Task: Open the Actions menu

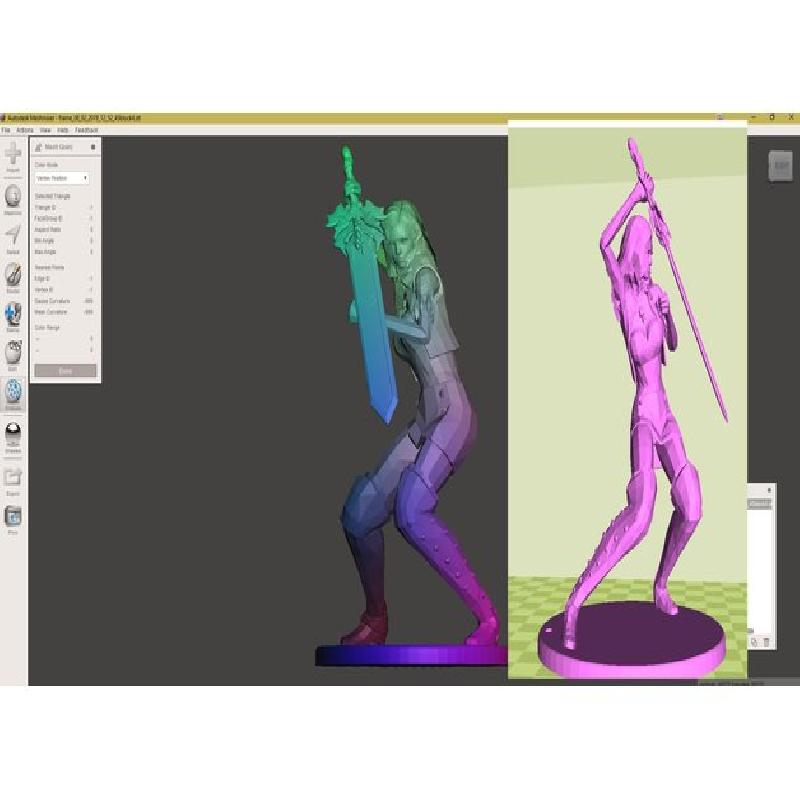Action: click(25, 130)
